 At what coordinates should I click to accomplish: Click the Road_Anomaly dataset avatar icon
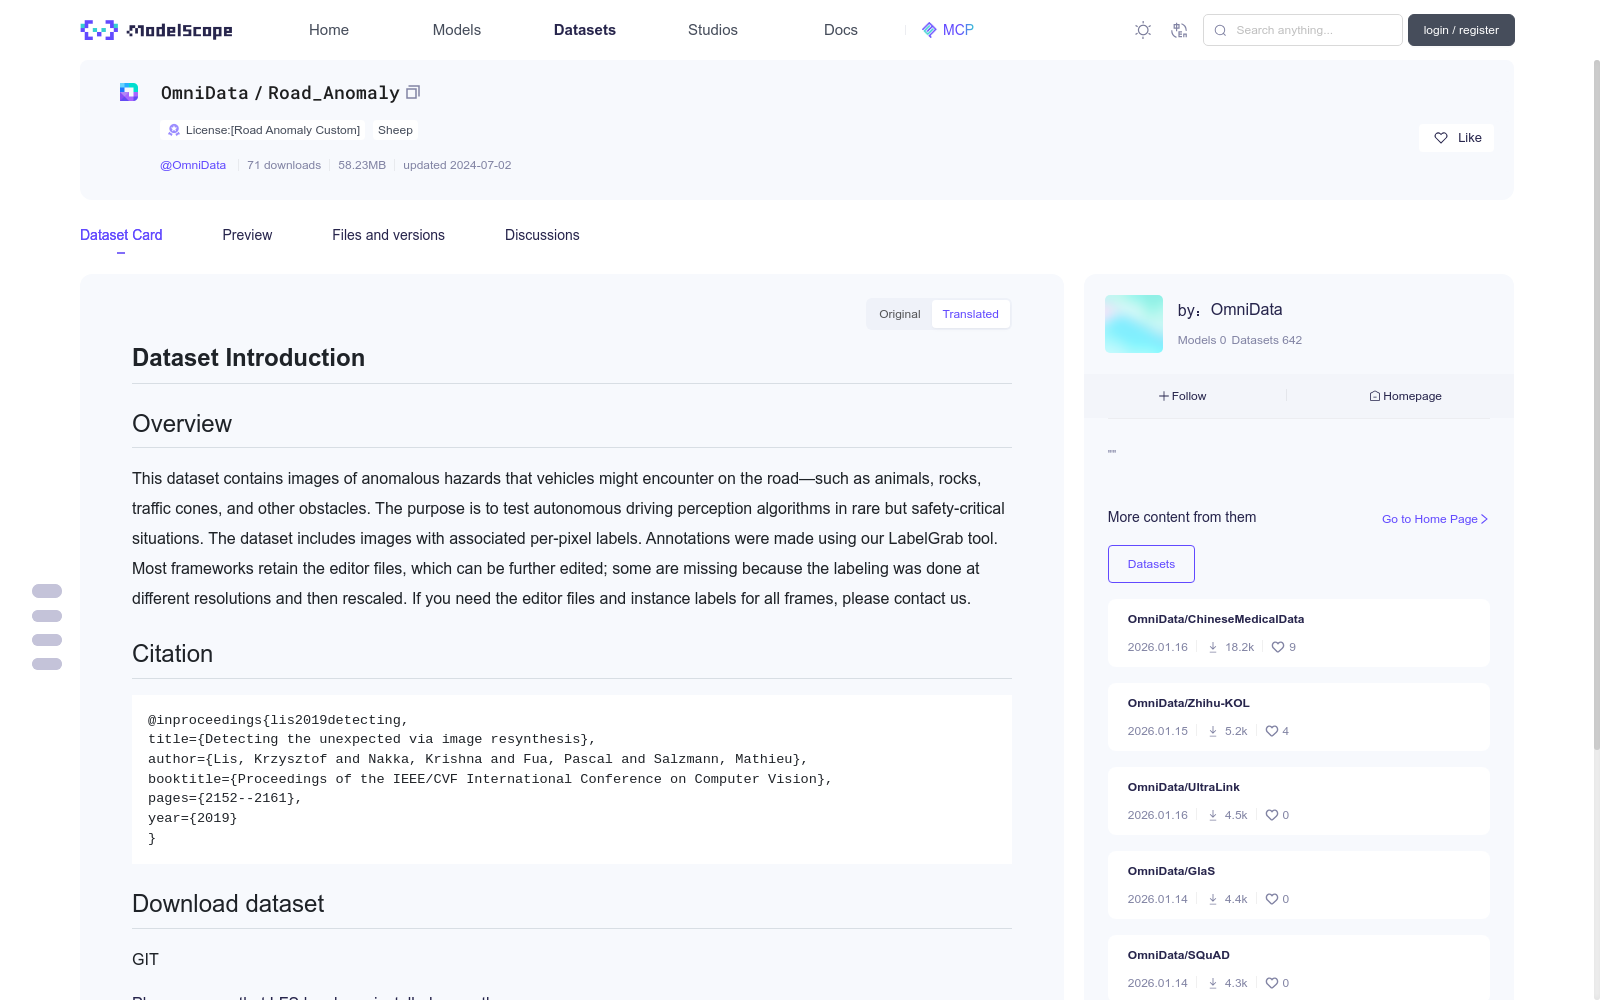[x=129, y=92]
